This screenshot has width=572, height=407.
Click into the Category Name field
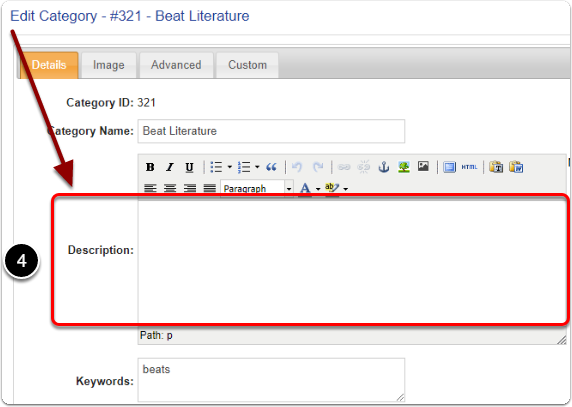pos(271,131)
